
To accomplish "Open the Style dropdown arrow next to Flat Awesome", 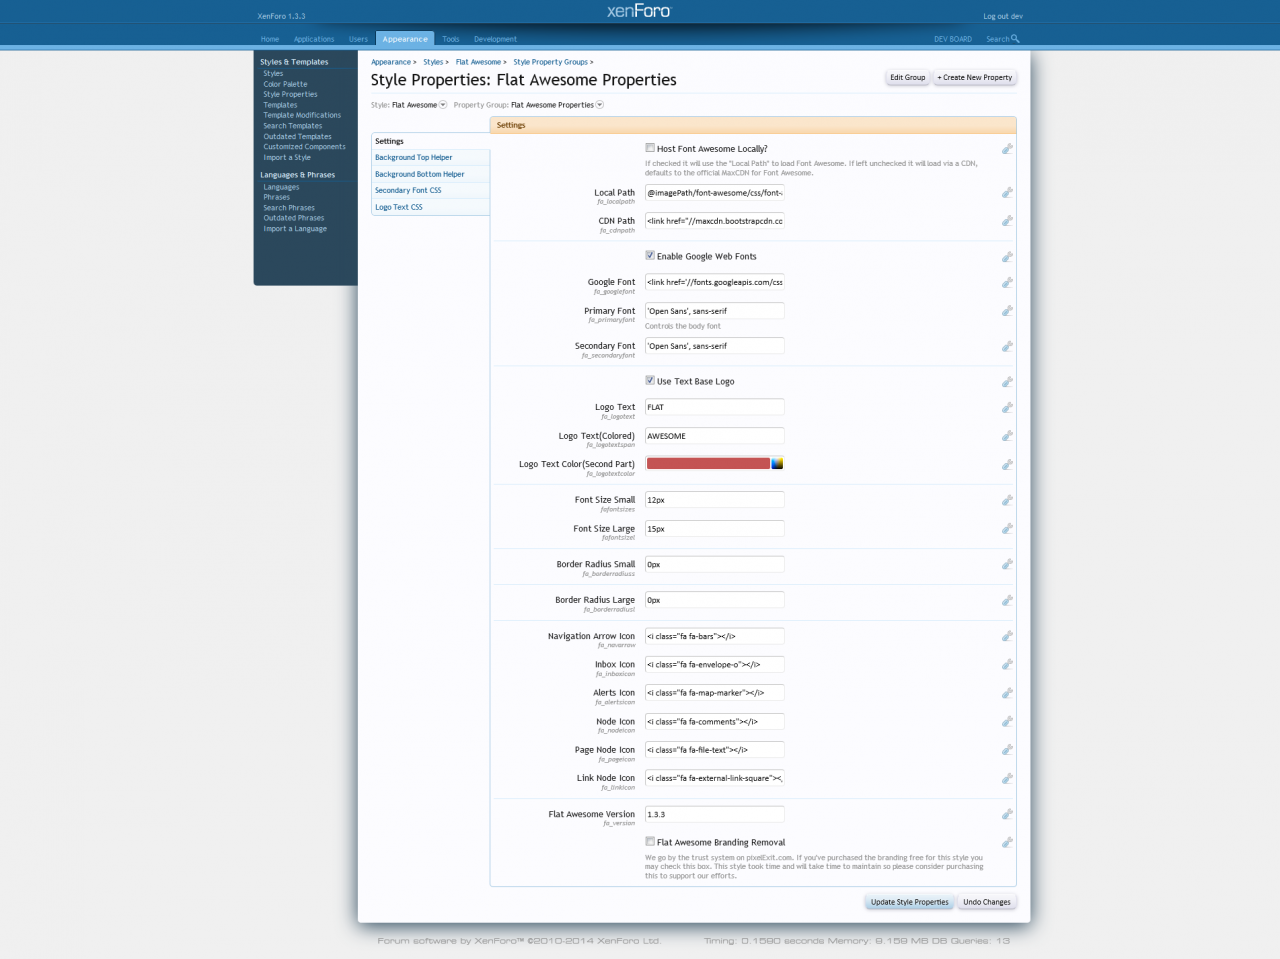I will [x=443, y=105].
